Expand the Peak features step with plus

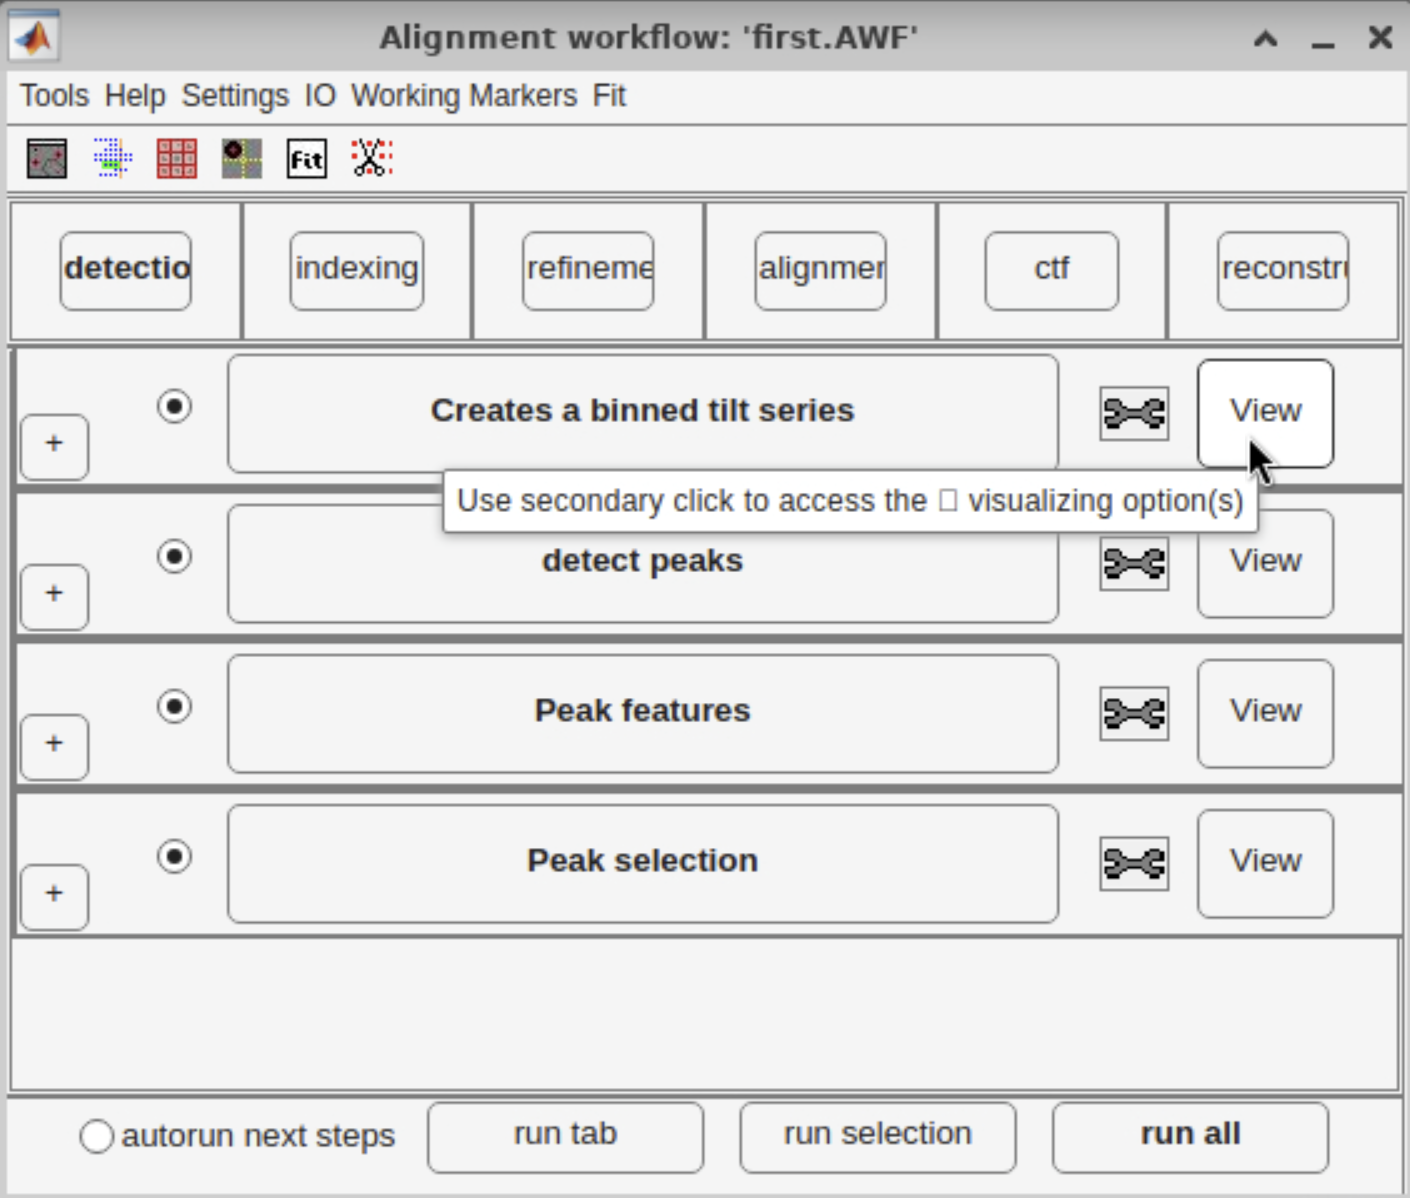[x=54, y=744]
